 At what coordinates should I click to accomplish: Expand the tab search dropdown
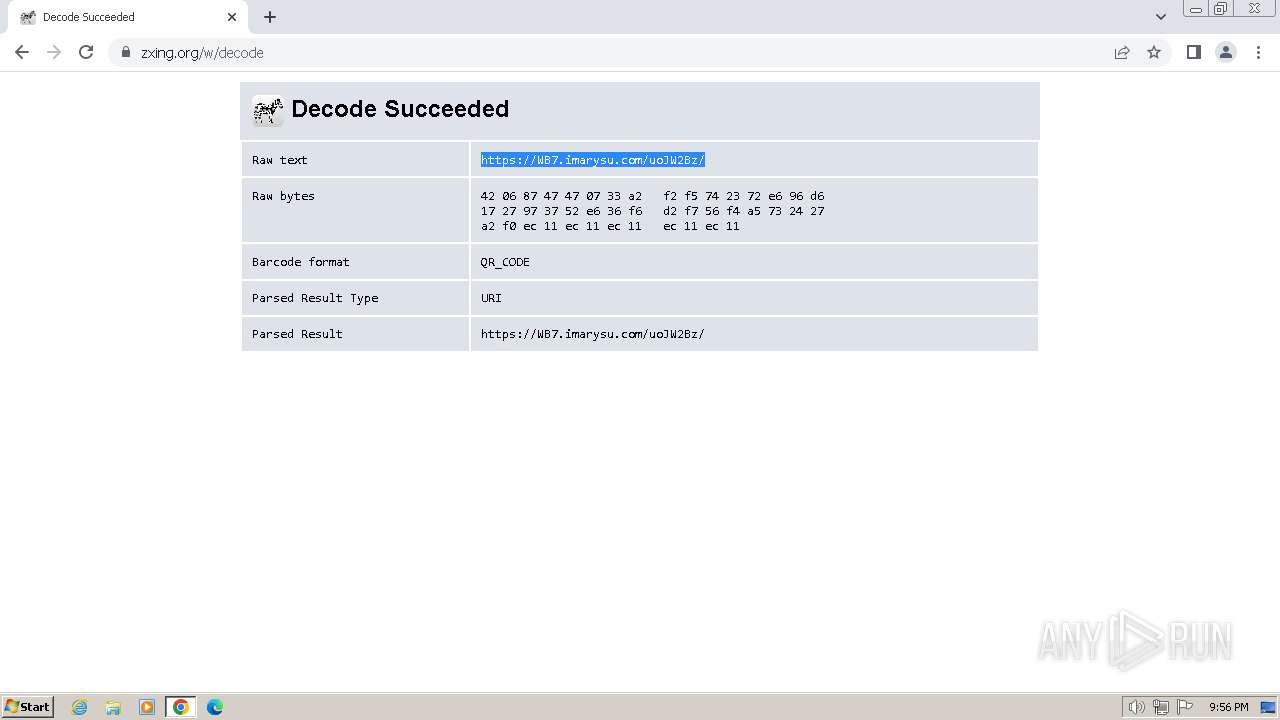pyautogui.click(x=1160, y=17)
